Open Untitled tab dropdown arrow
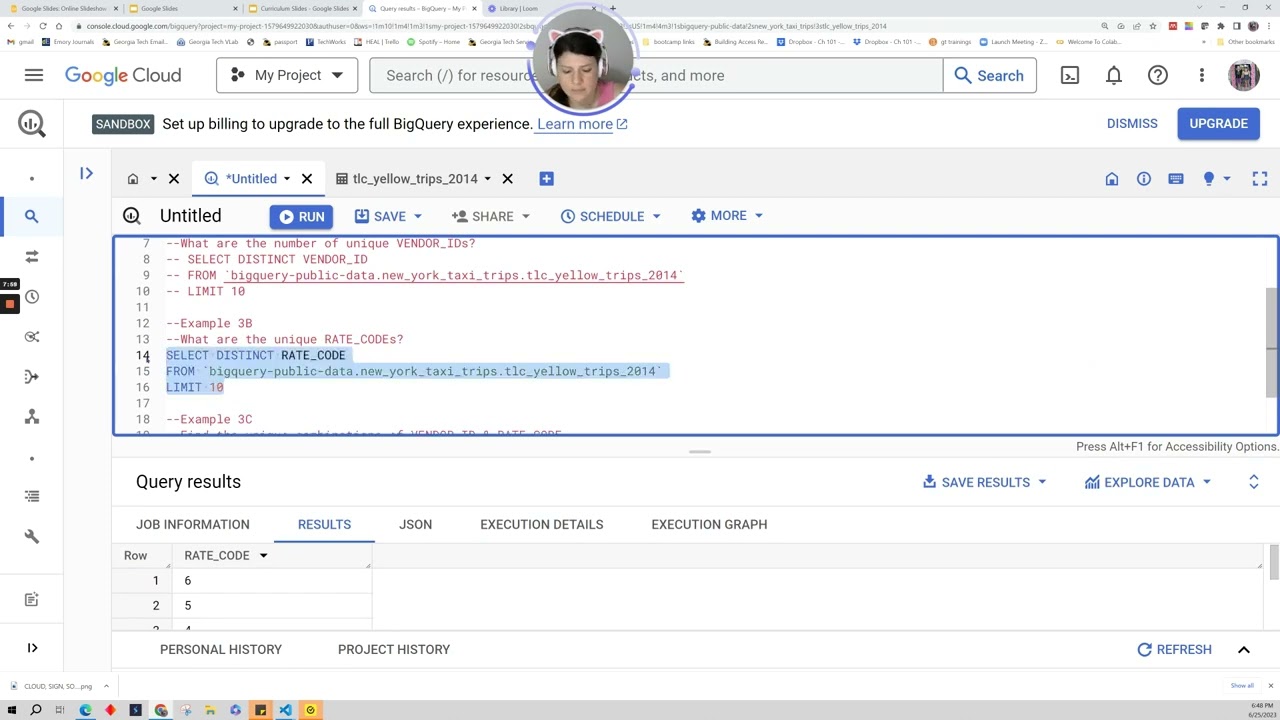1280x720 pixels. pos(287,179)
